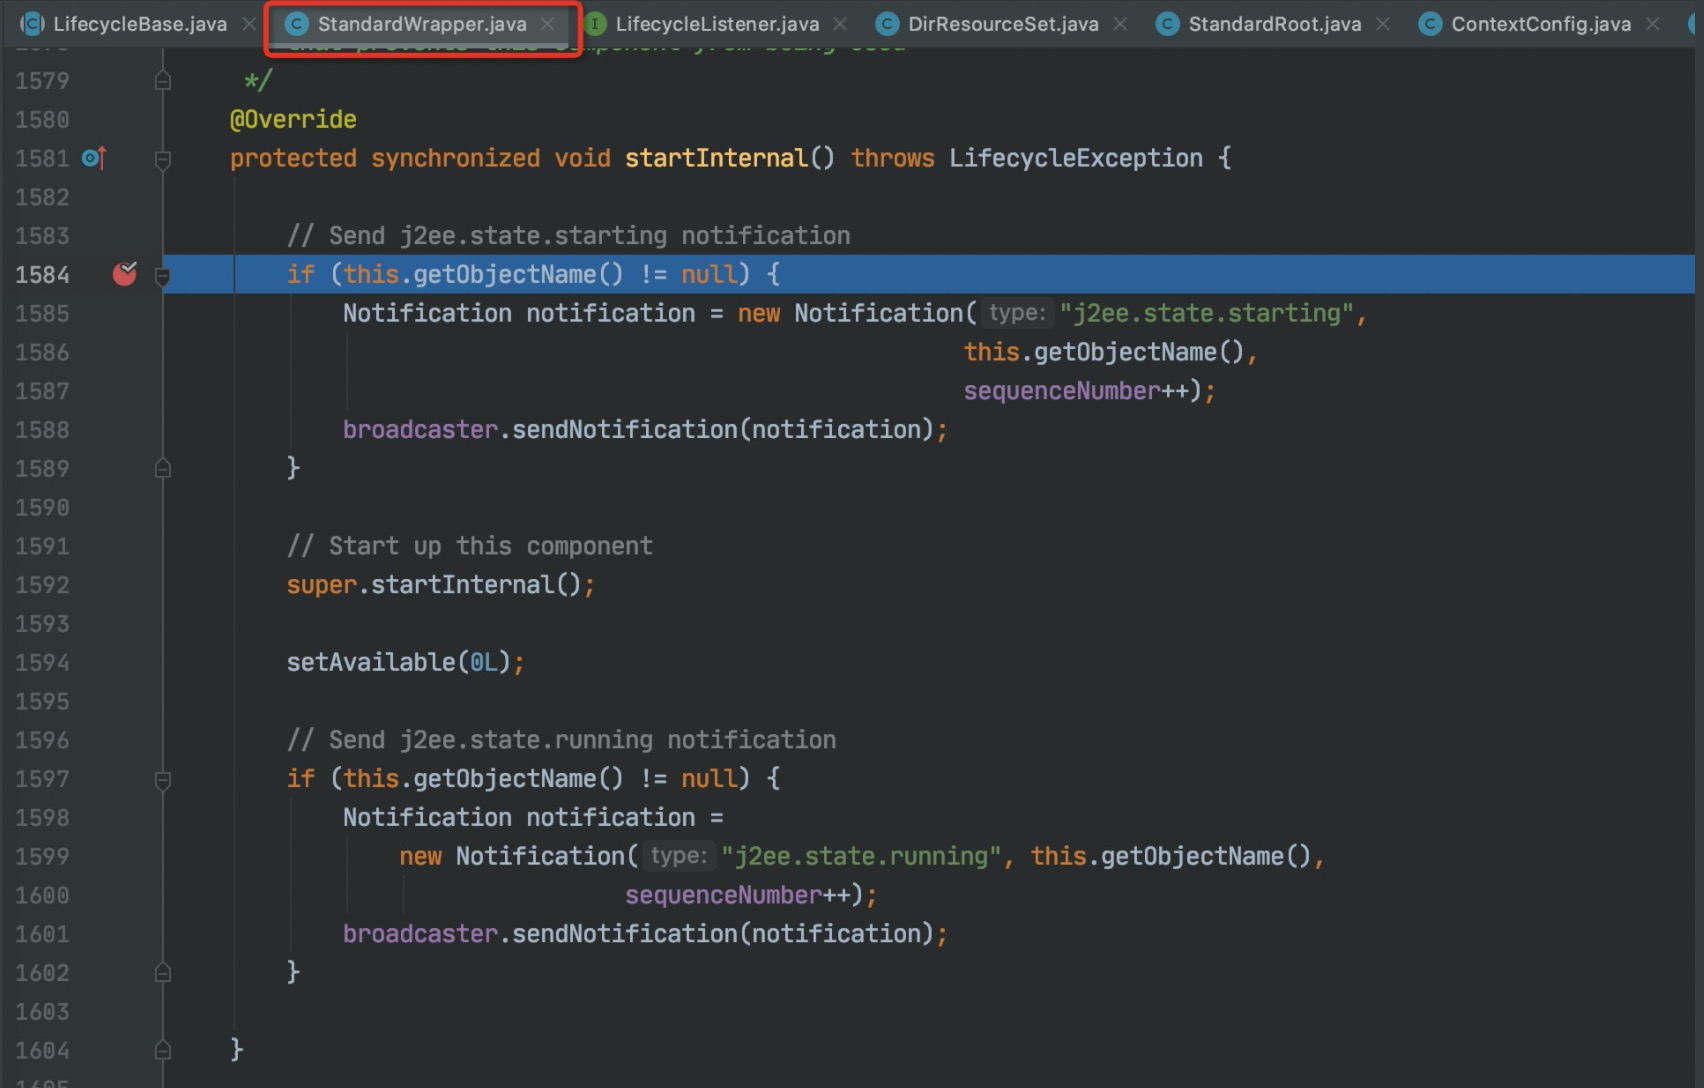Viewport: 1704px width, 1088px height.
Task: Click the class icon on DirResourceSet.java tab
Action: (x=887, y=24)
